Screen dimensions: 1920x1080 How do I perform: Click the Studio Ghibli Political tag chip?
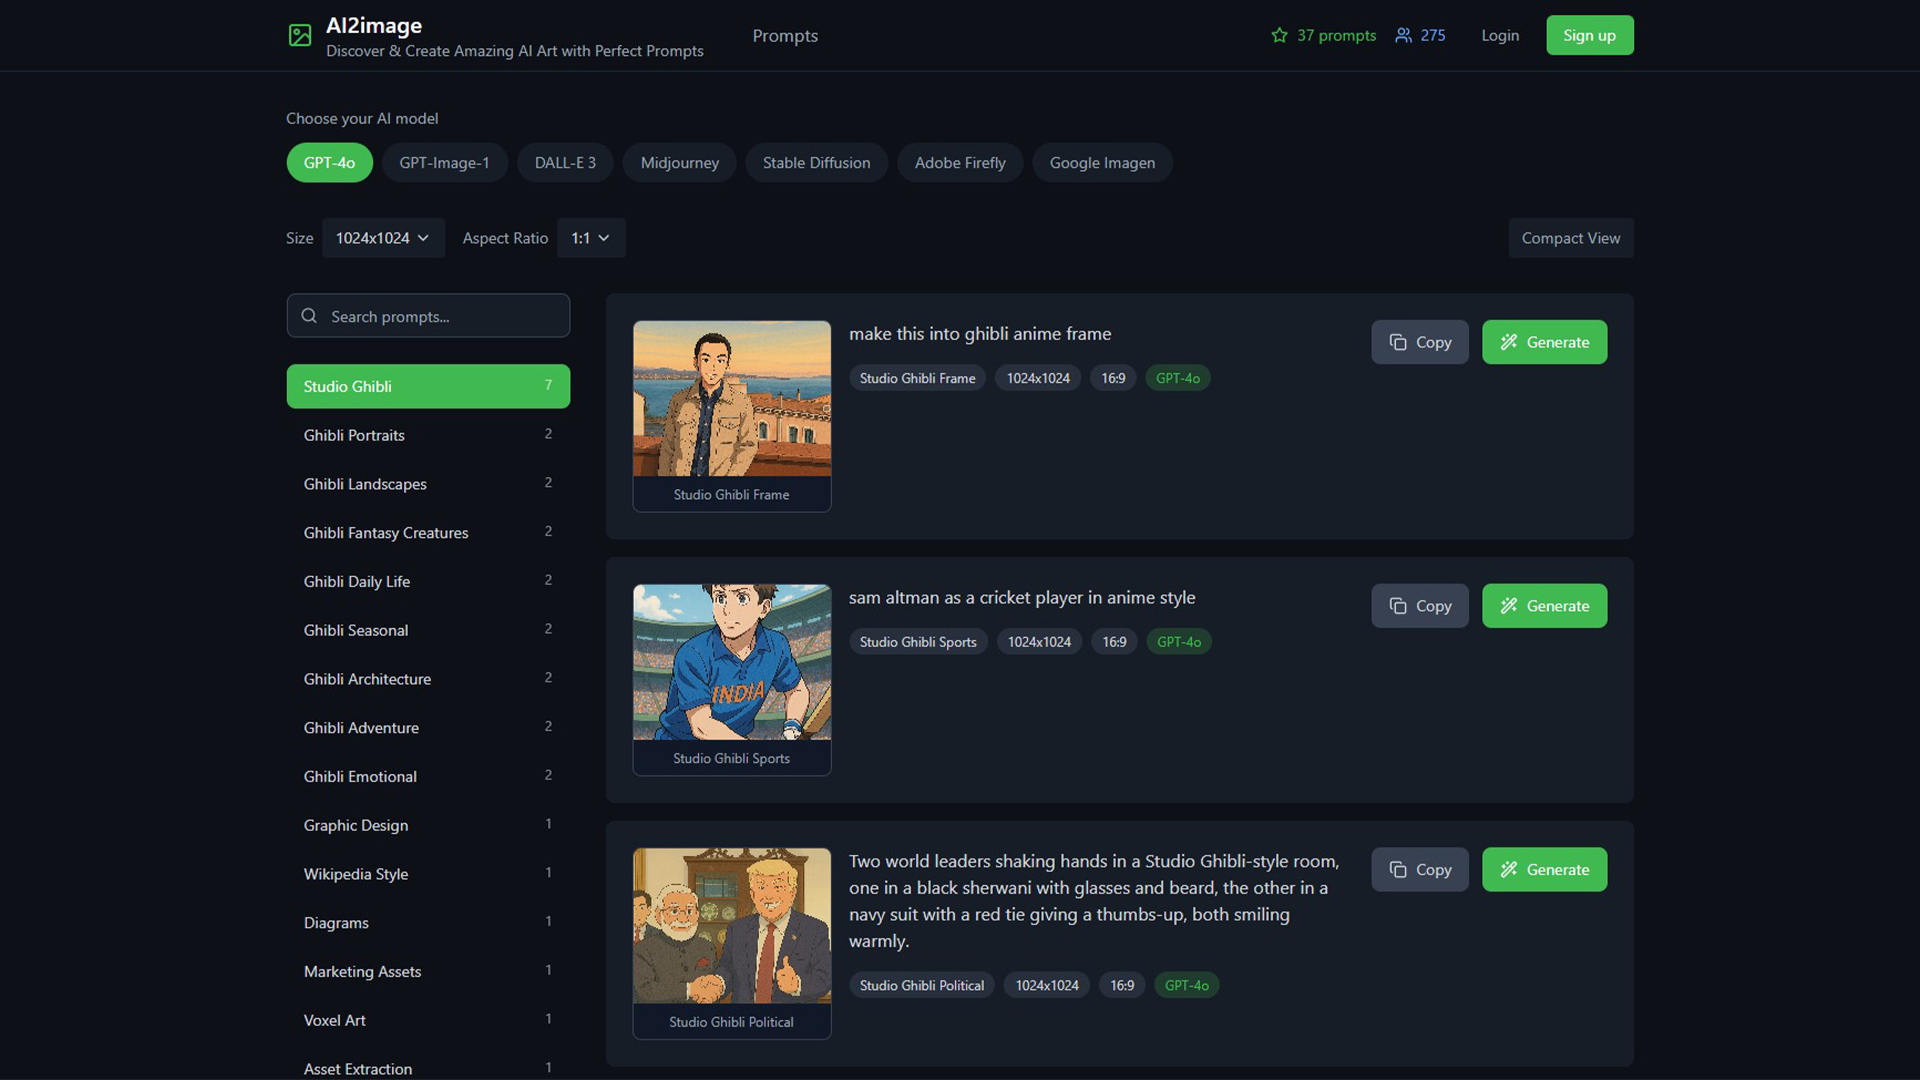coord(921,986)
